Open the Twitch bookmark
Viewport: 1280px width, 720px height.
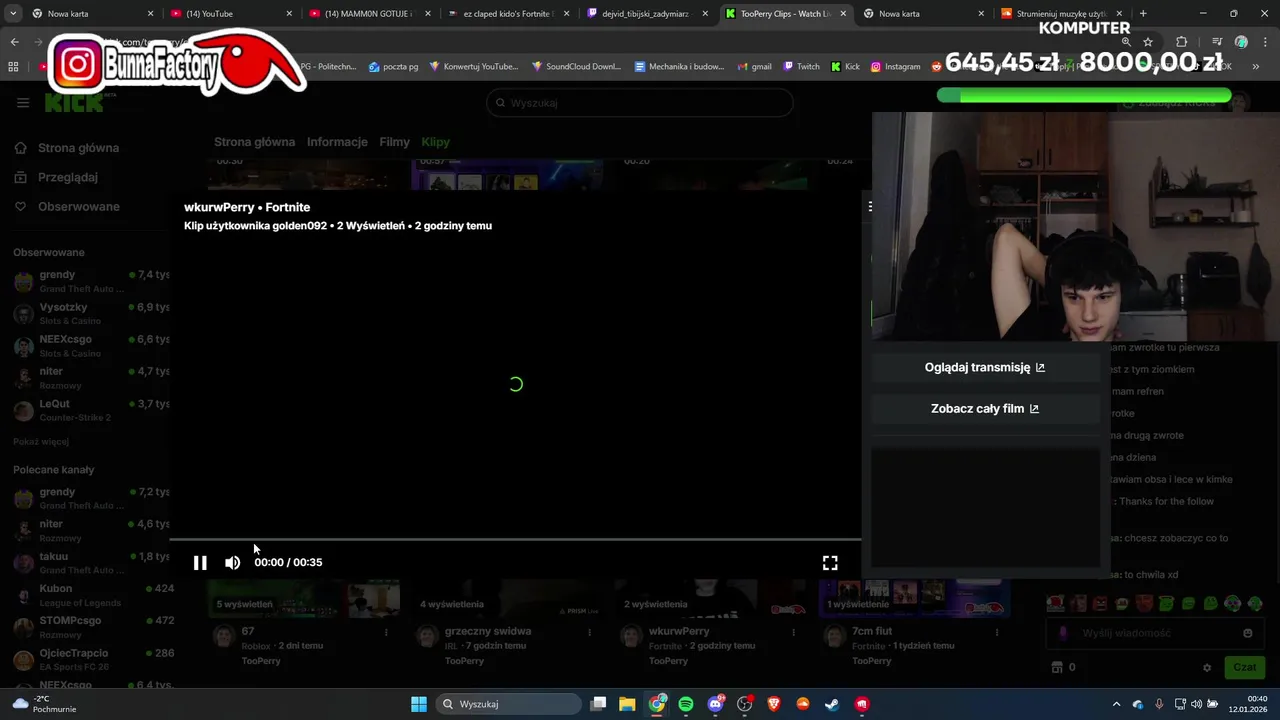pyautogui.click(x=801, y=67)
